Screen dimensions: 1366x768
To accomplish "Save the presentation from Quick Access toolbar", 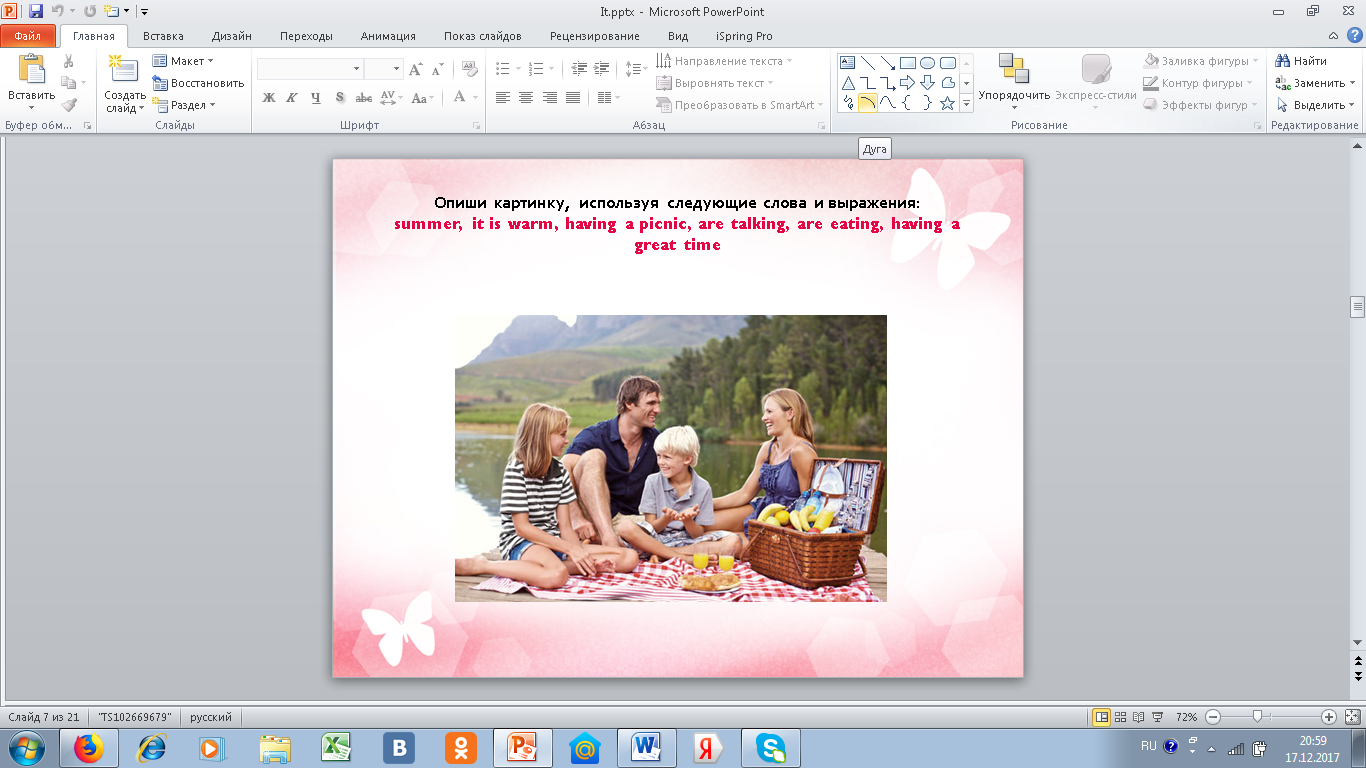I will point(36,12).
